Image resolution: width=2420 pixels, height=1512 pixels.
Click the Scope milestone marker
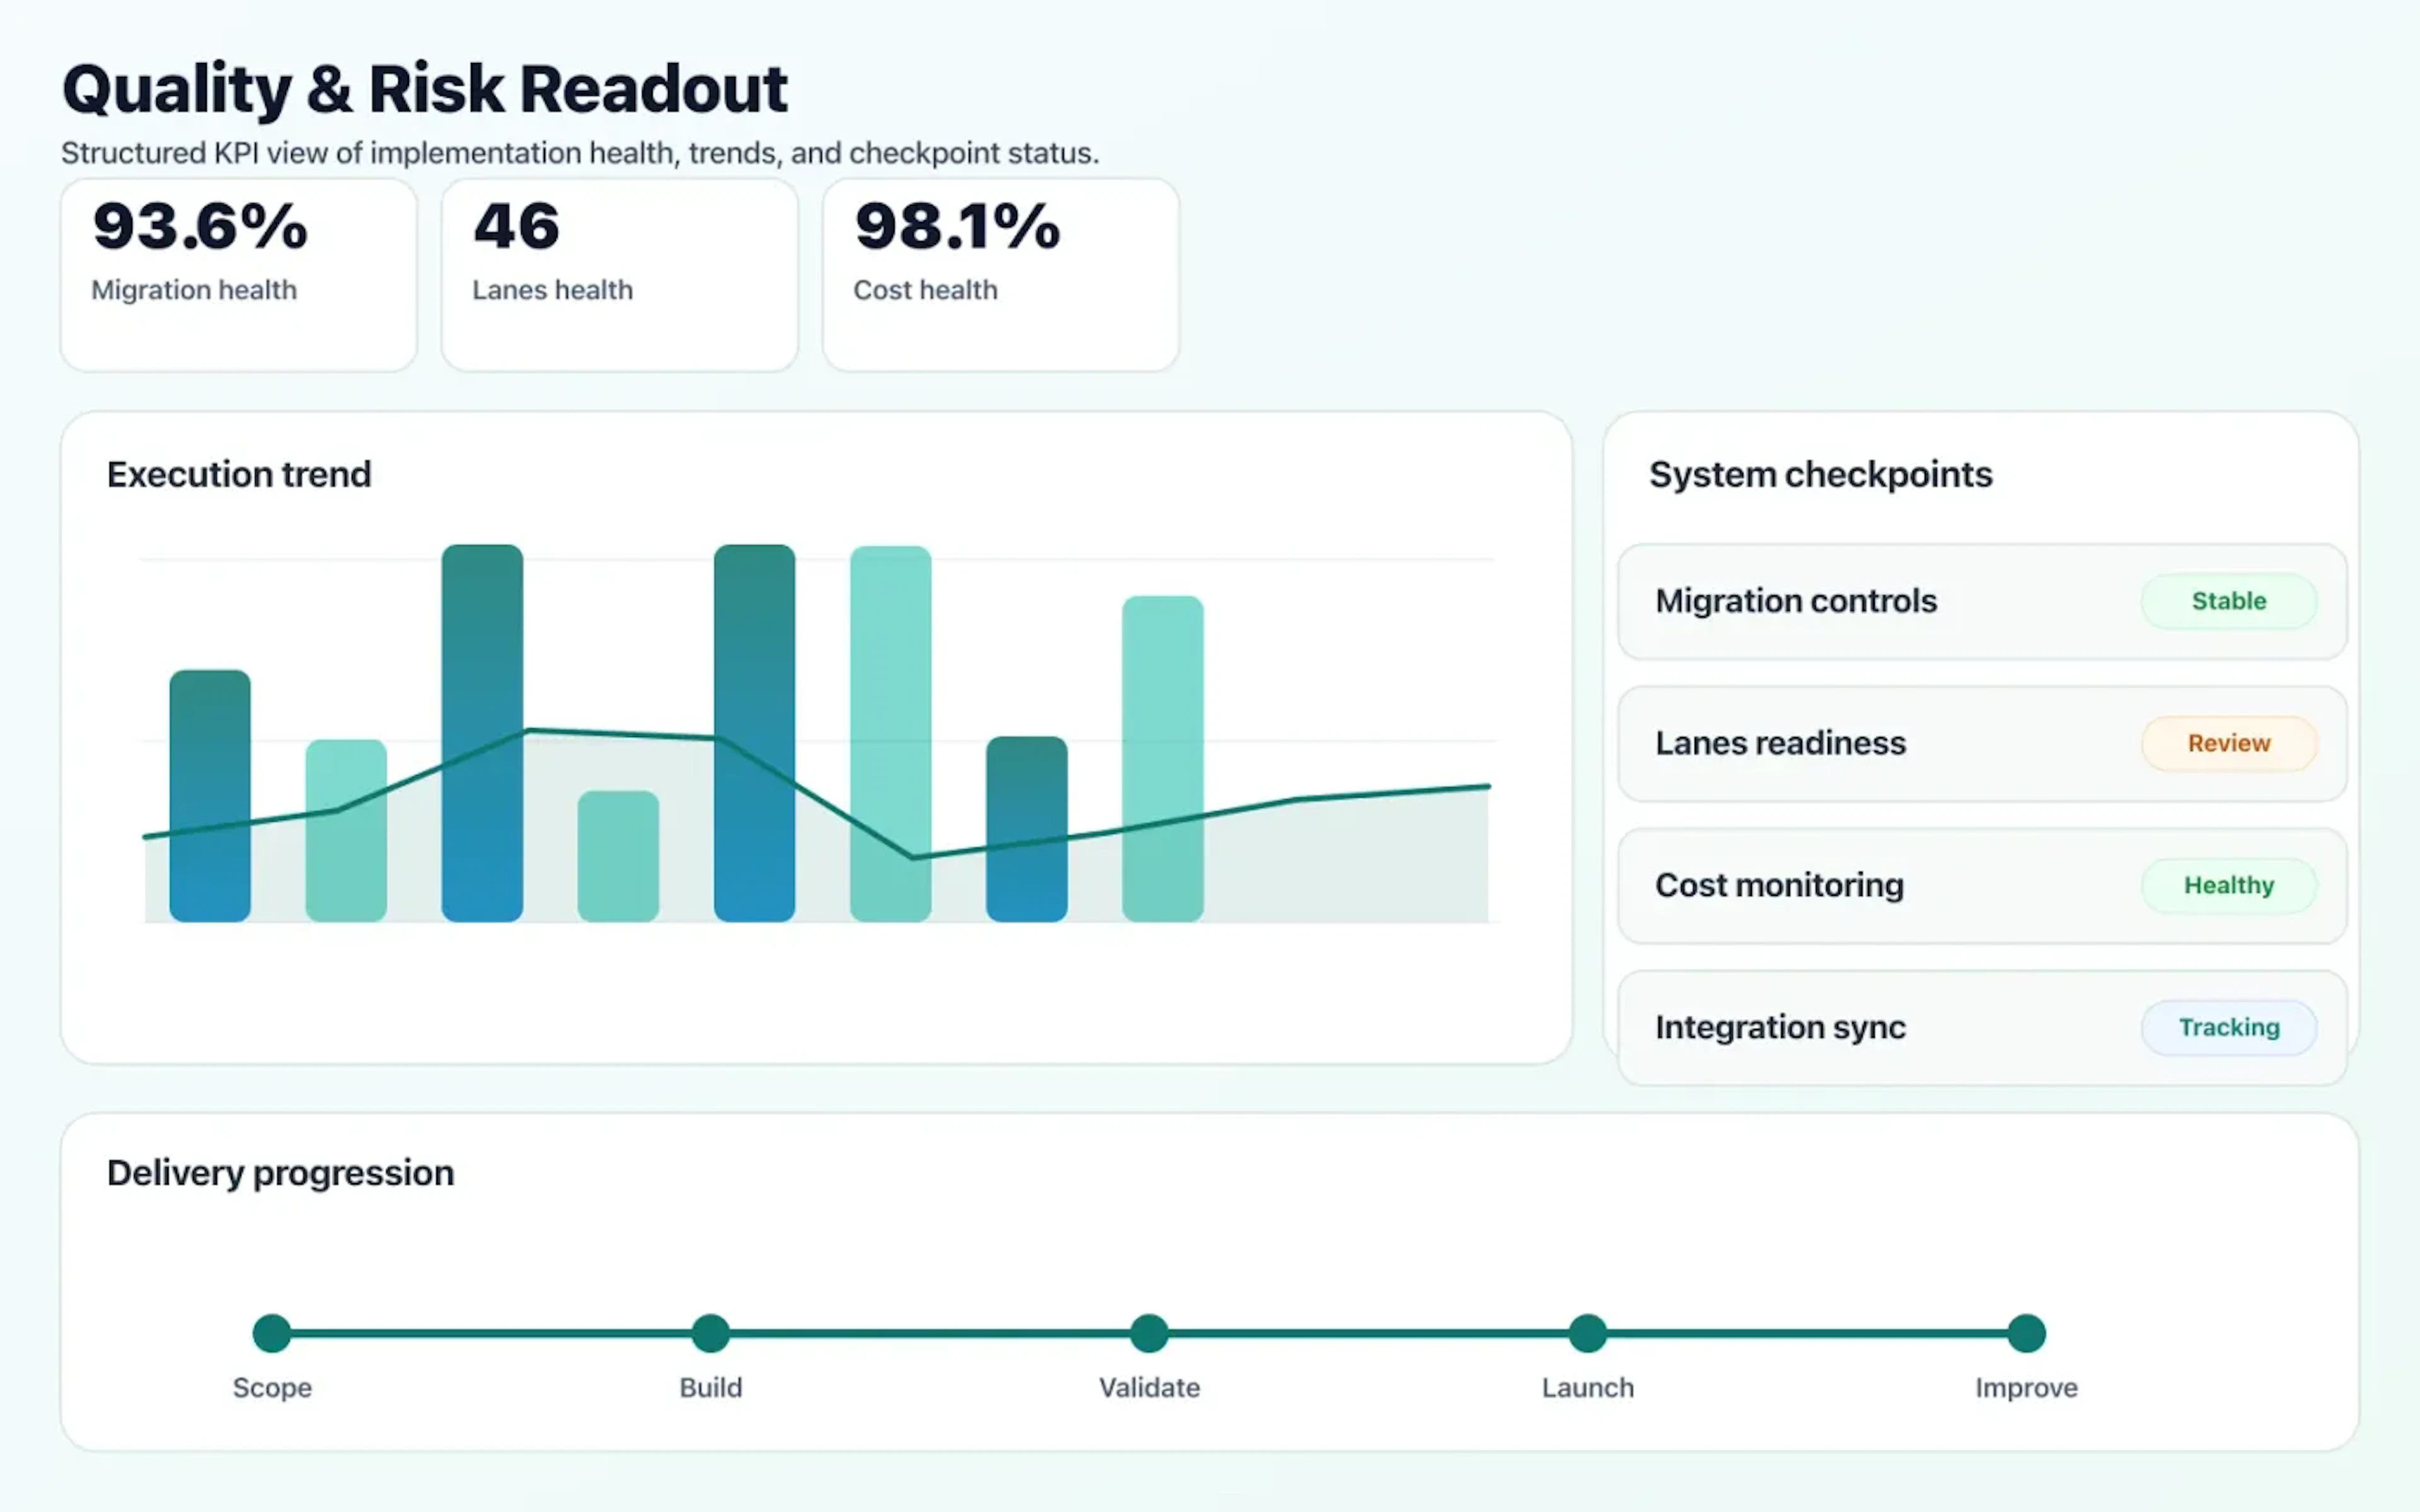271,1332
